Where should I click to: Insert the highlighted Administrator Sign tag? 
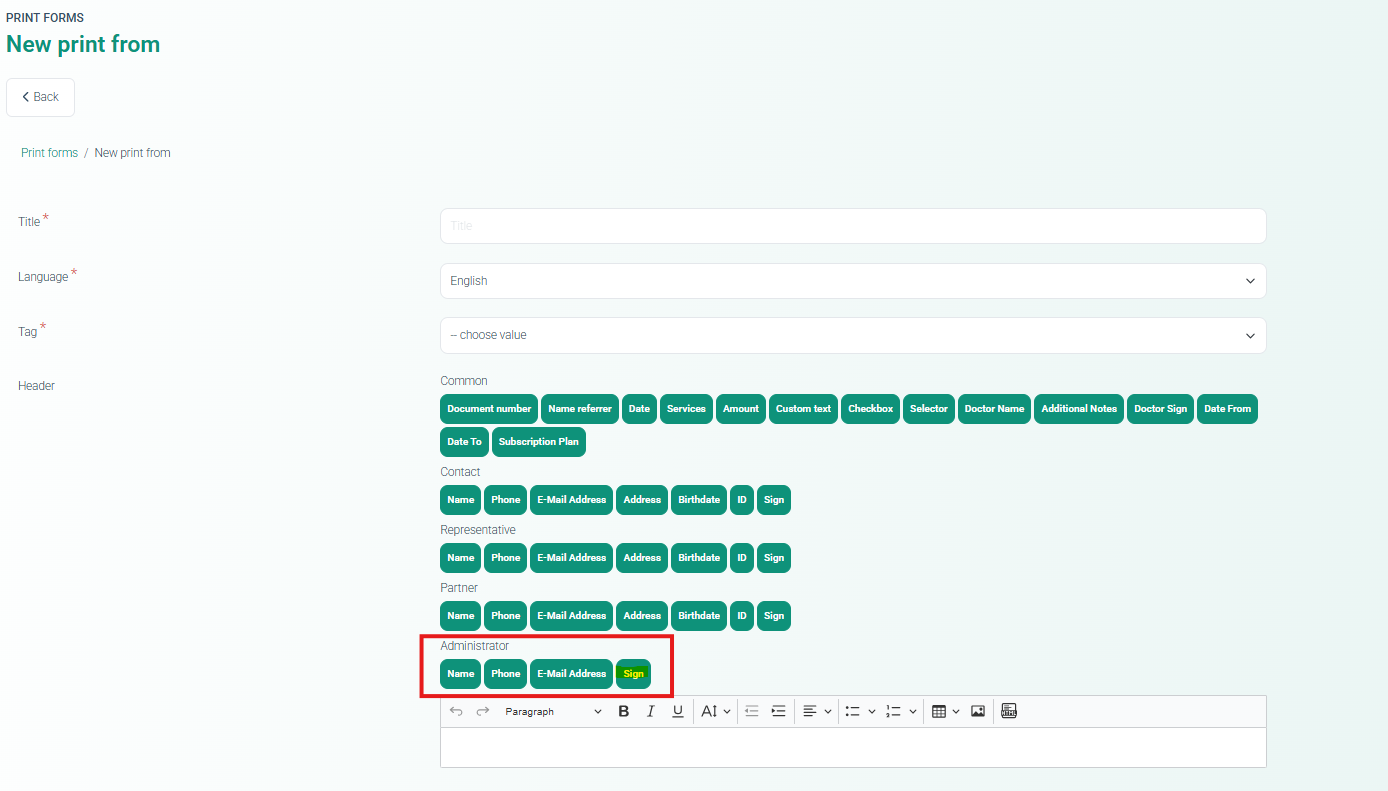(x=633, y=674)
